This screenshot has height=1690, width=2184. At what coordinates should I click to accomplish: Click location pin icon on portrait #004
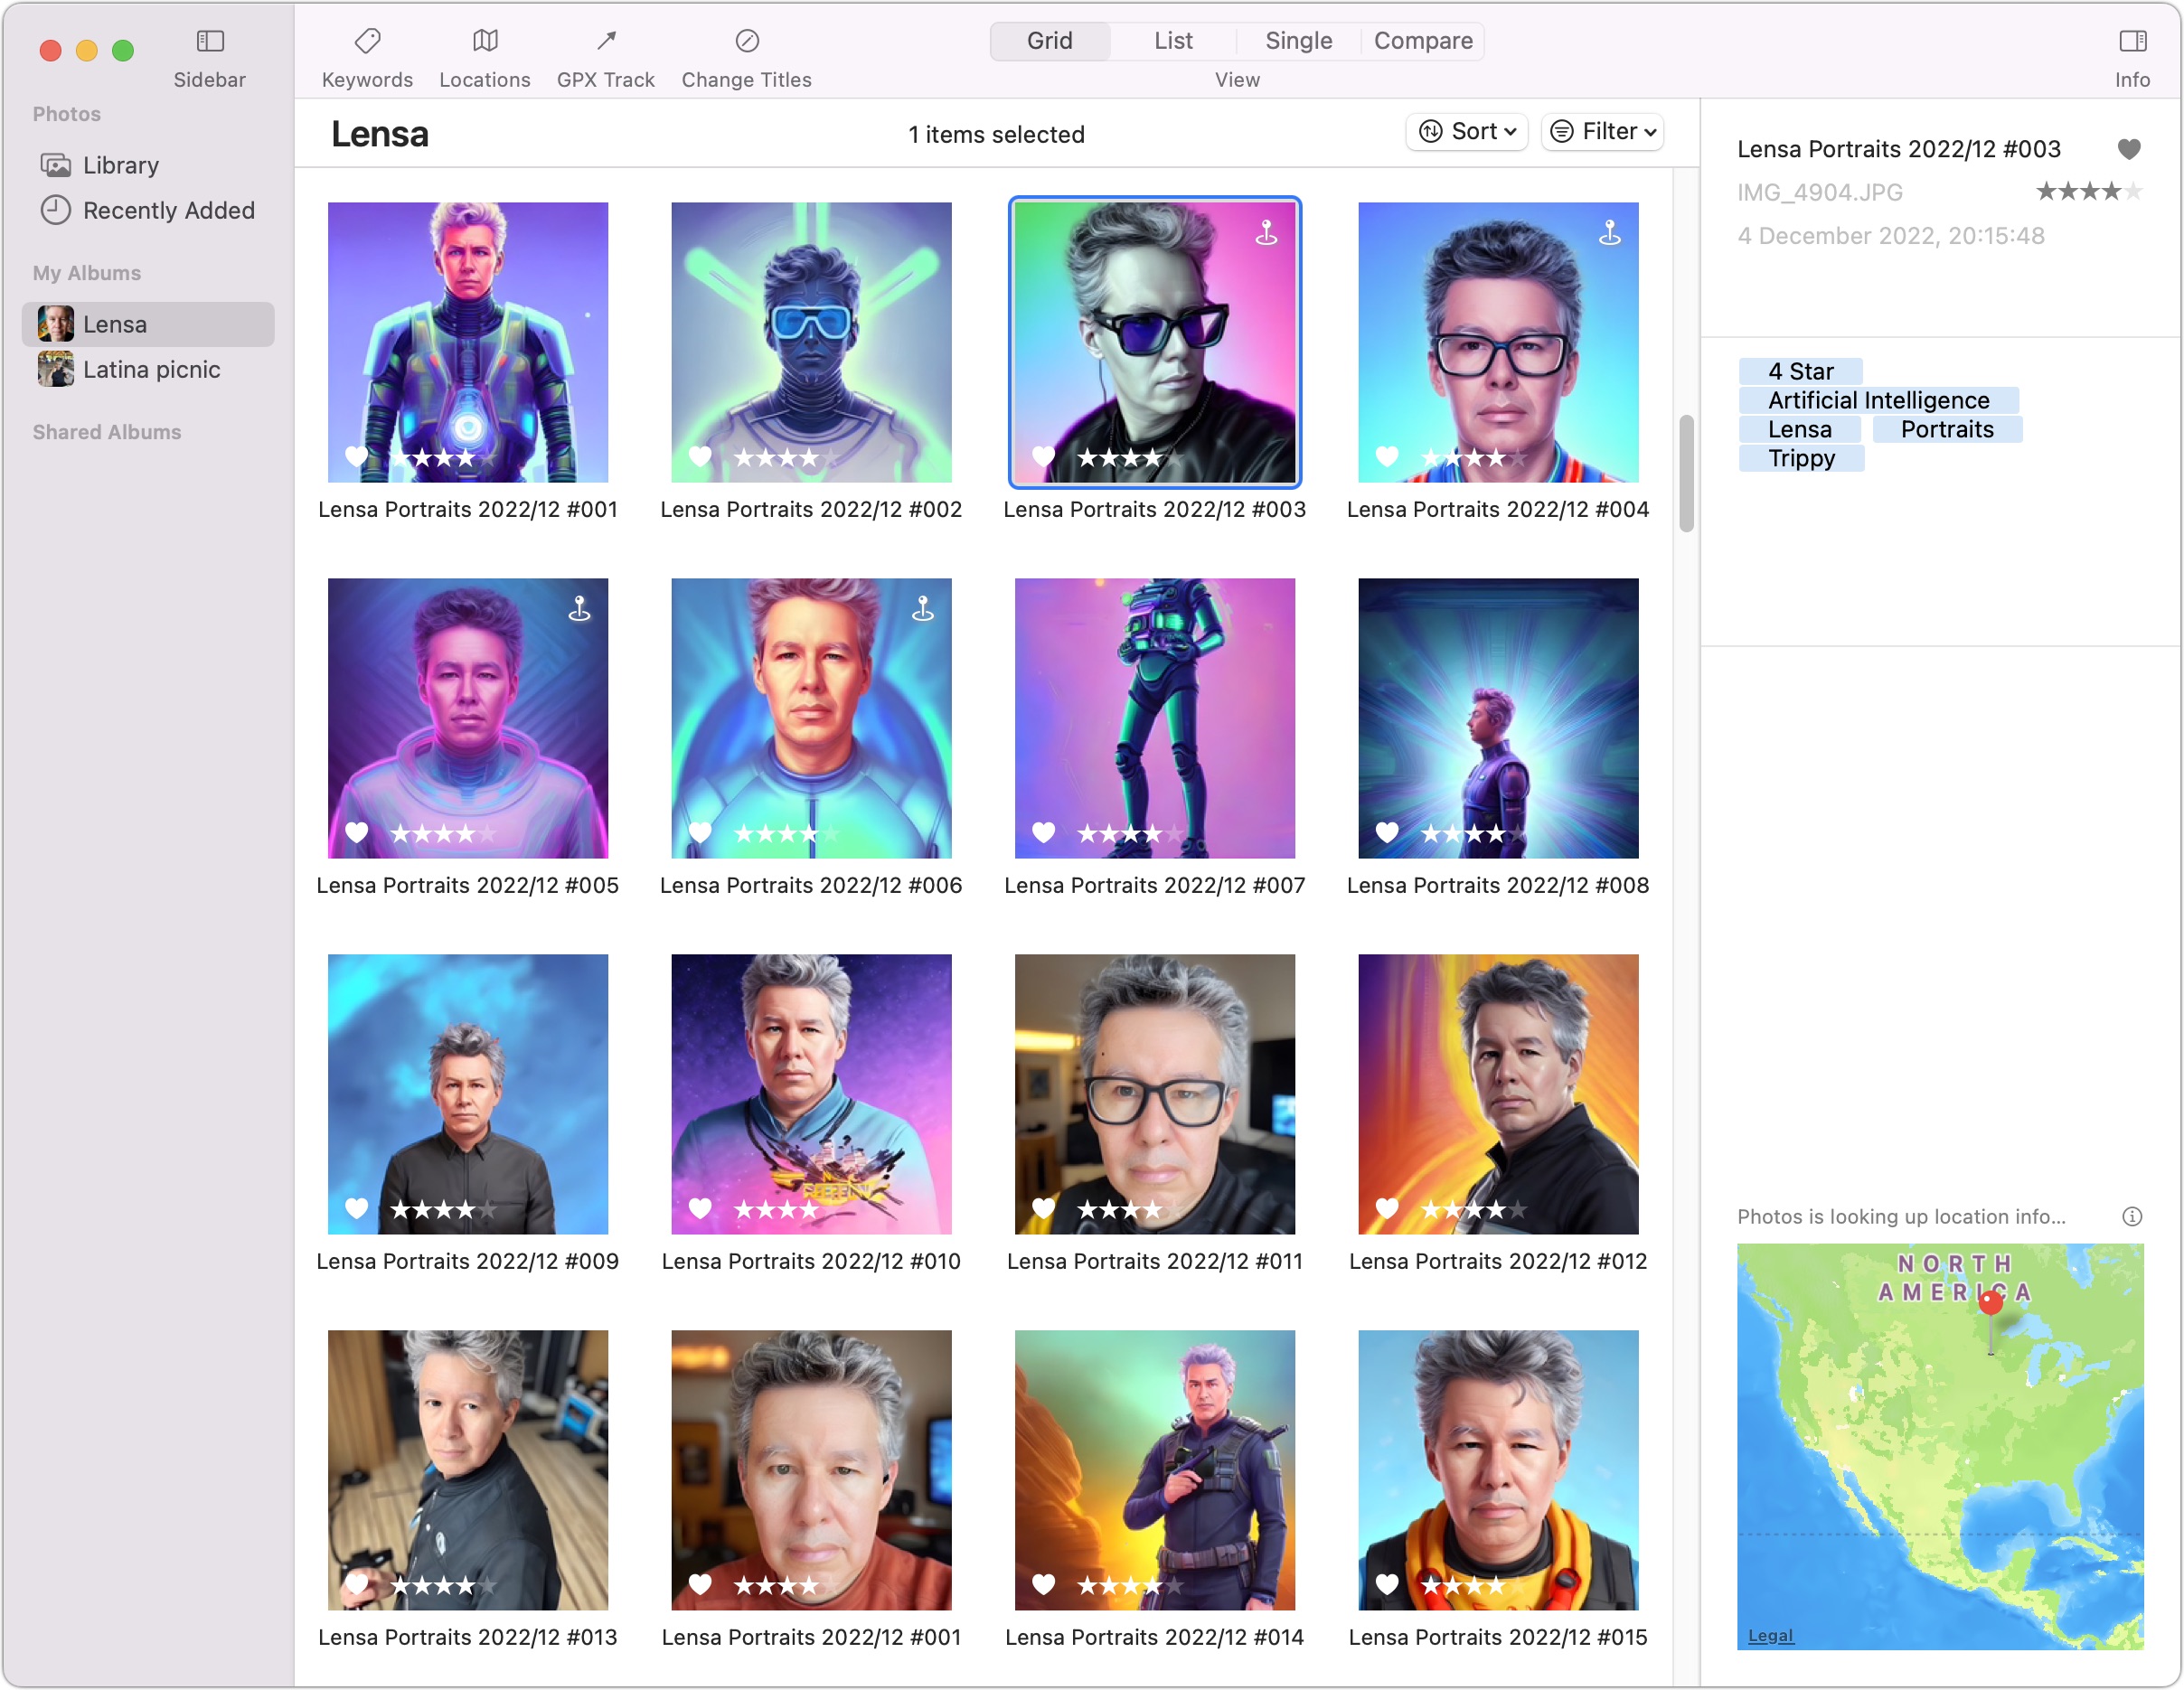[1609, 233]
